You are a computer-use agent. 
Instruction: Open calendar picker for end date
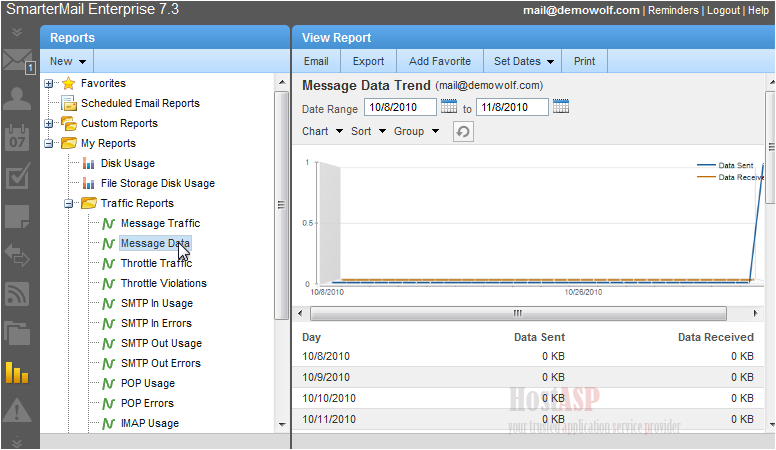click(561, 106)
